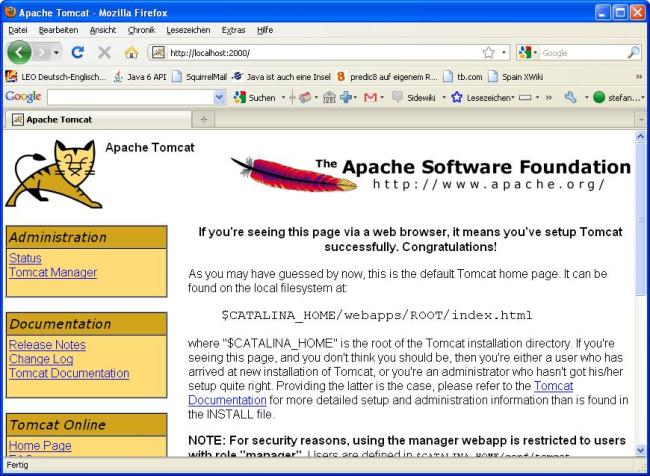Expand hidden Google Toolbar buttons chevron
Image resolution: width=650 pixels, height=476 pixels.
[x=549, y=97]
